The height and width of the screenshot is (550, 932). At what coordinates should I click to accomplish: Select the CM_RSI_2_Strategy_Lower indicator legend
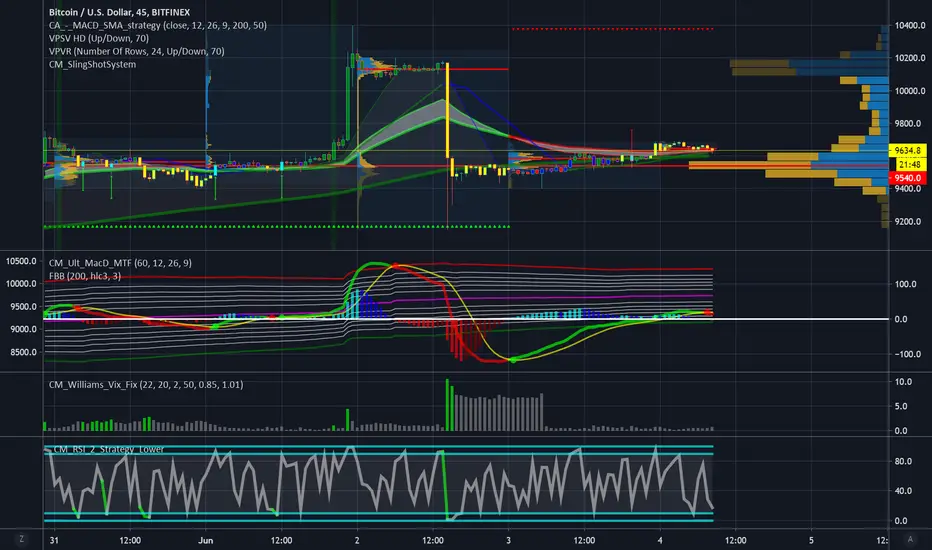pos(109,449)
